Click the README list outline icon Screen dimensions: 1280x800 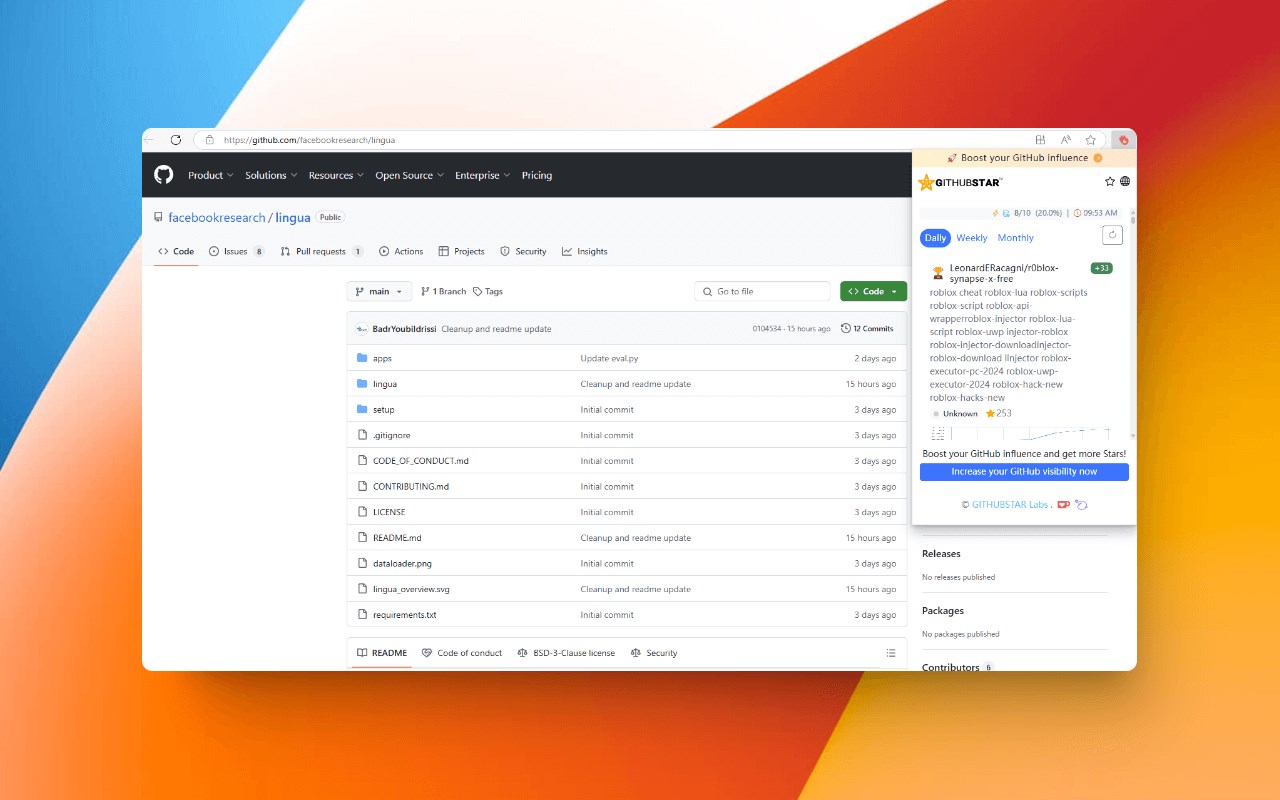[891, 653]
